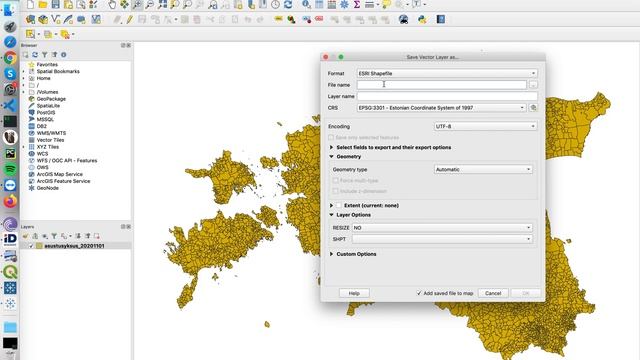The width and height of the screenshot is (640, 360).
Task: Select the Zoom Out magnifier tool
Action: point(149,4)
